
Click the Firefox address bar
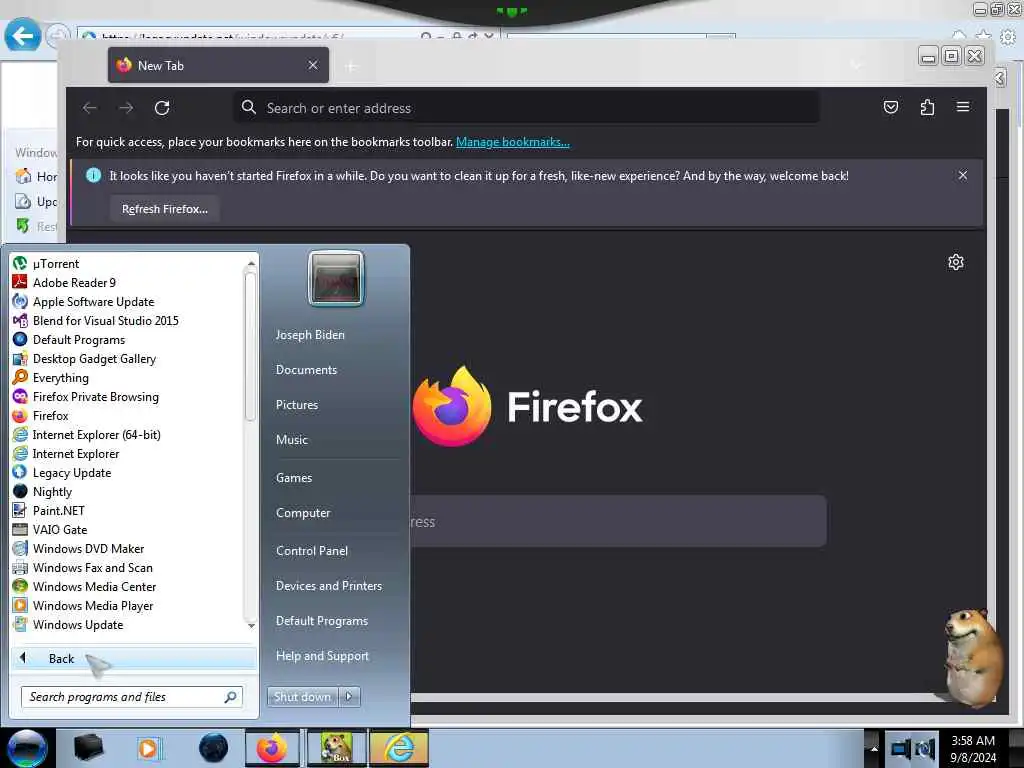pyautogui.click(x=526, y=108)
